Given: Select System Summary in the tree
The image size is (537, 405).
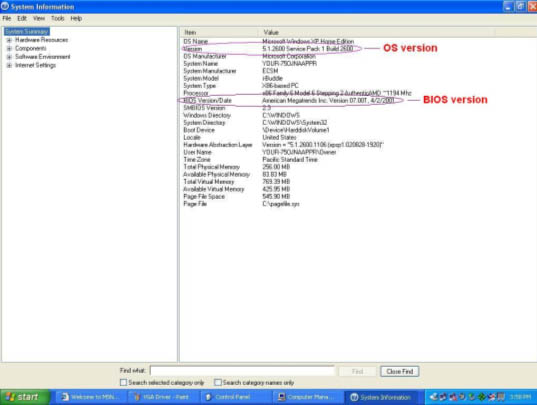Looking at the screenshot, I should [x=27, y=31].
